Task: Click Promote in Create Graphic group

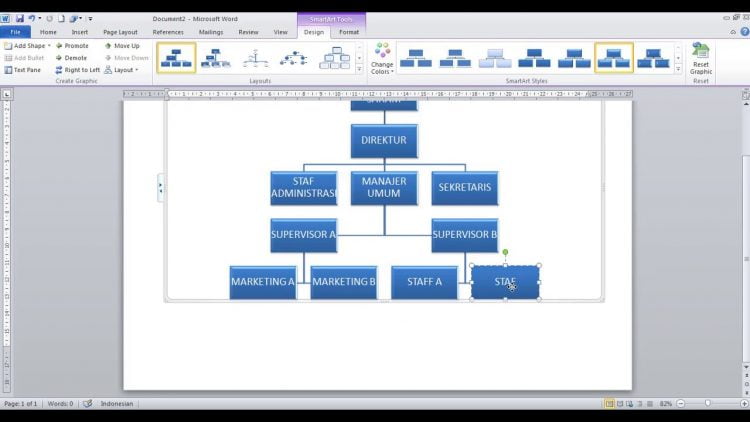Action: (x=72, y=45)
